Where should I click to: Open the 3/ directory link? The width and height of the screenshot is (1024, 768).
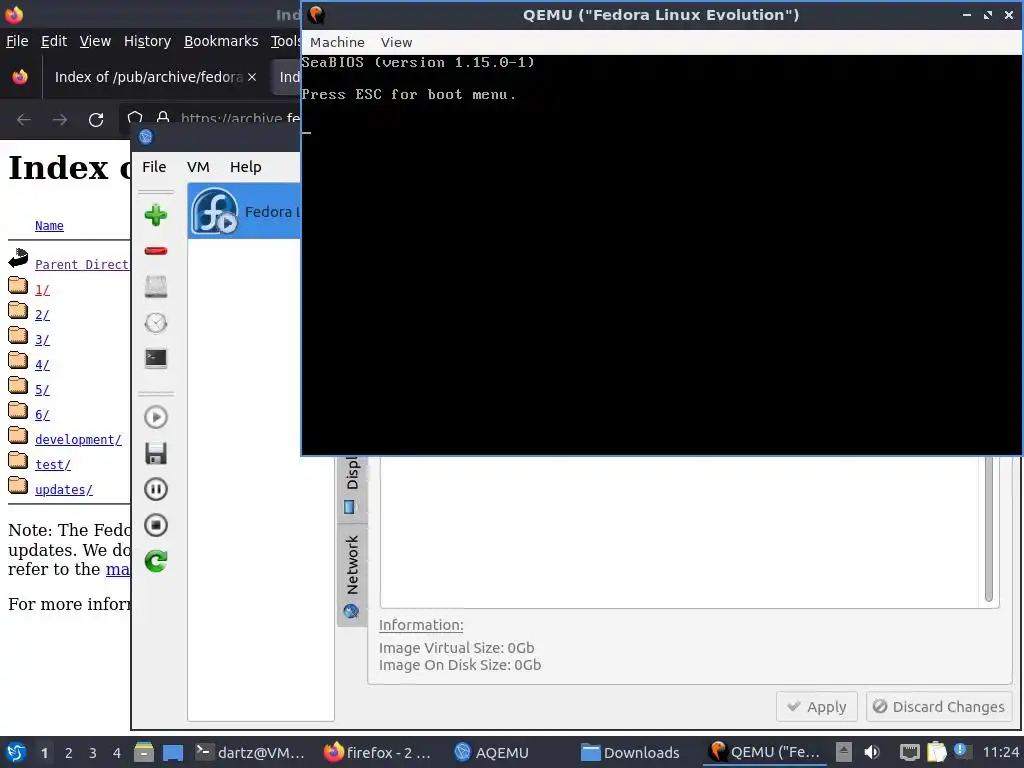click(42, 340)
